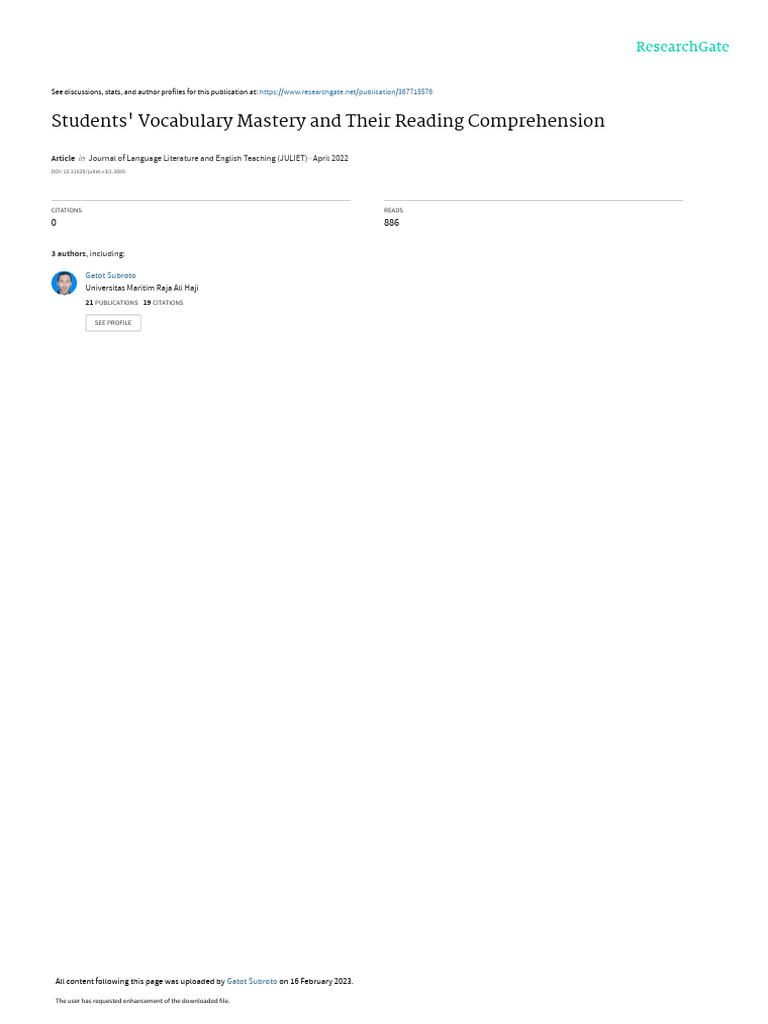Screen dimensions: 768x1024
Task: Click the Article type label
Action: [63, 158]
